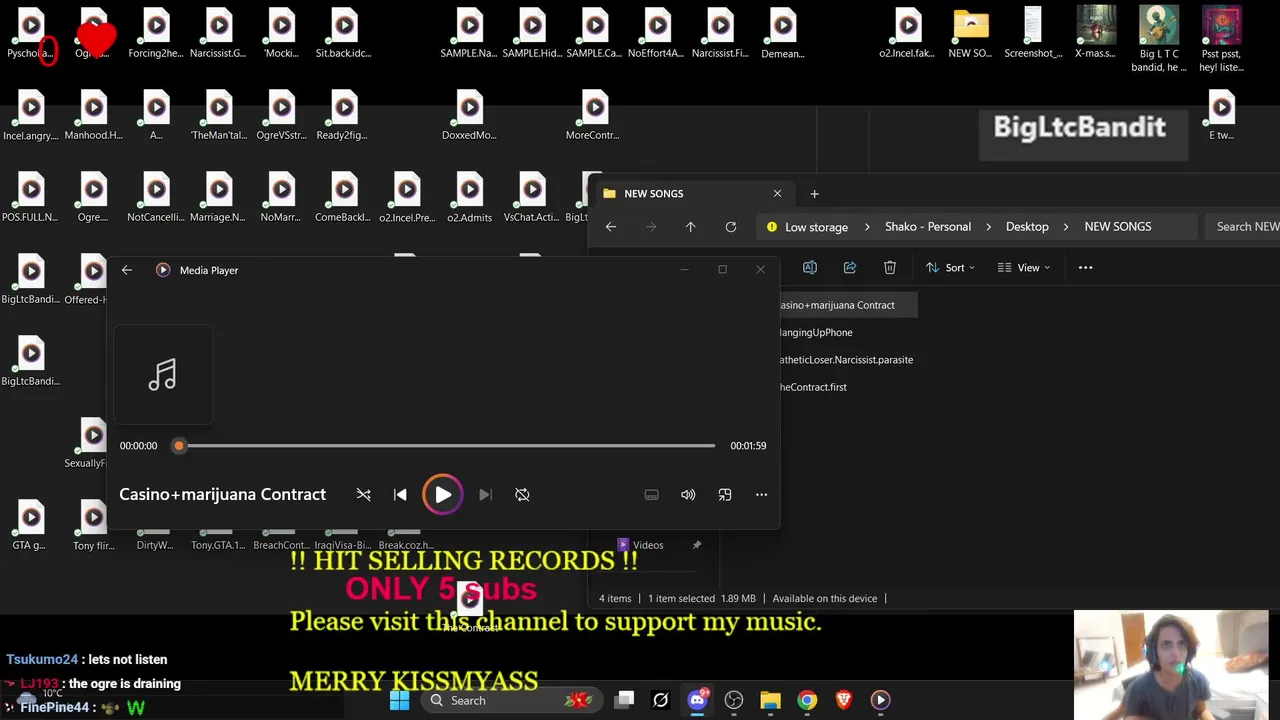
Task: Click the Media Player seek bar
Action: tap(447, 446)
